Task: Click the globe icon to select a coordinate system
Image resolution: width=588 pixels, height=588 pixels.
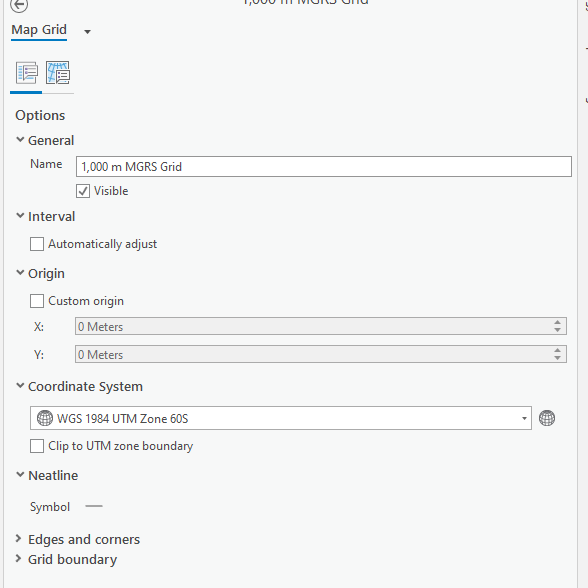Action: click(547, 418)
